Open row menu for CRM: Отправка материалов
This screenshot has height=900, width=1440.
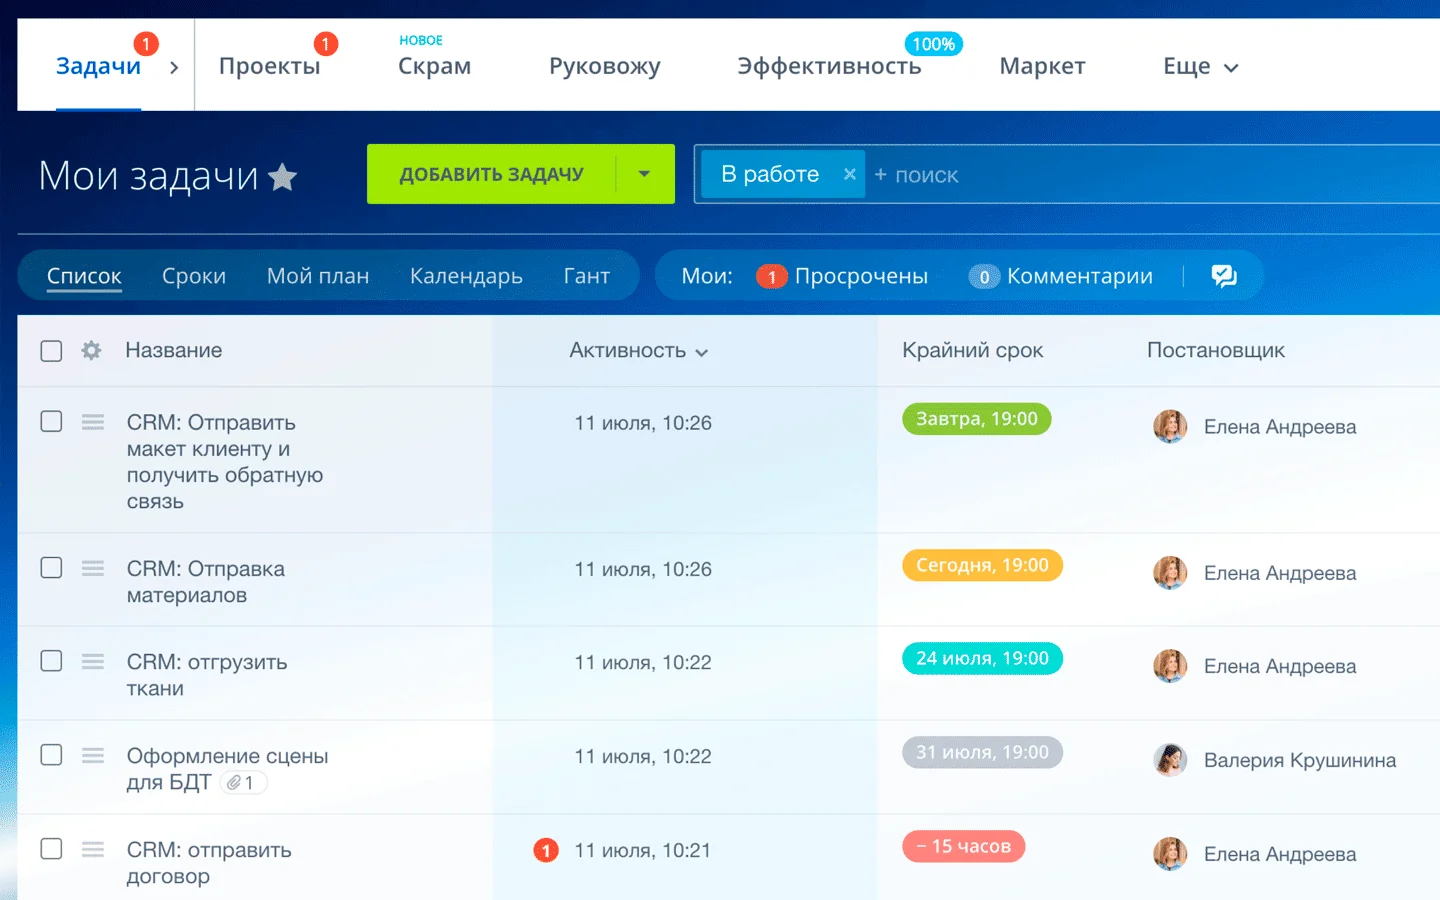point(92,568)
